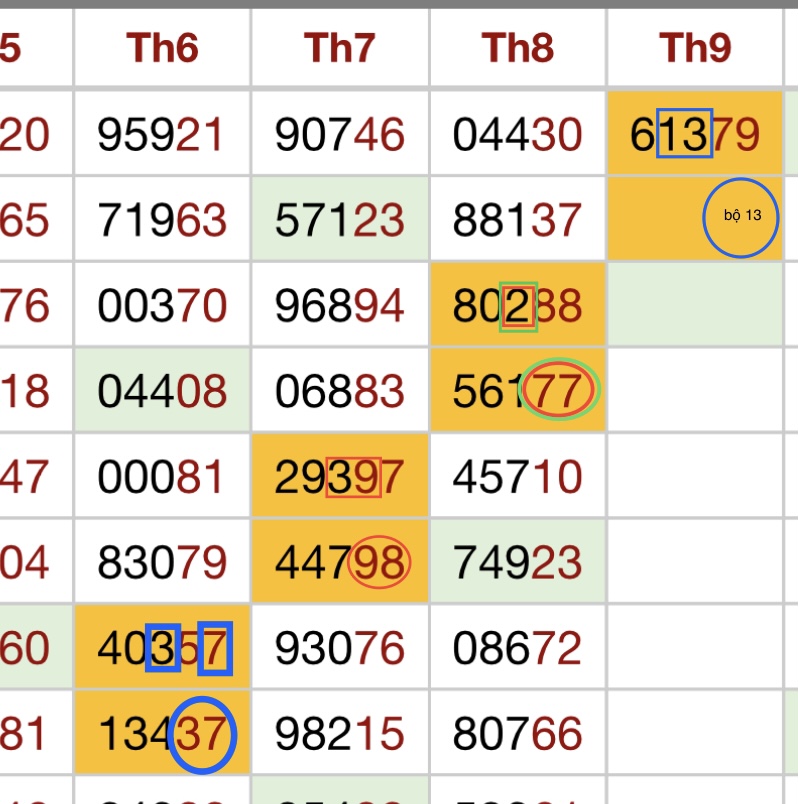Select the Th7 column header
The width and height of the screenshot is (798, 804).
(340, 48)
